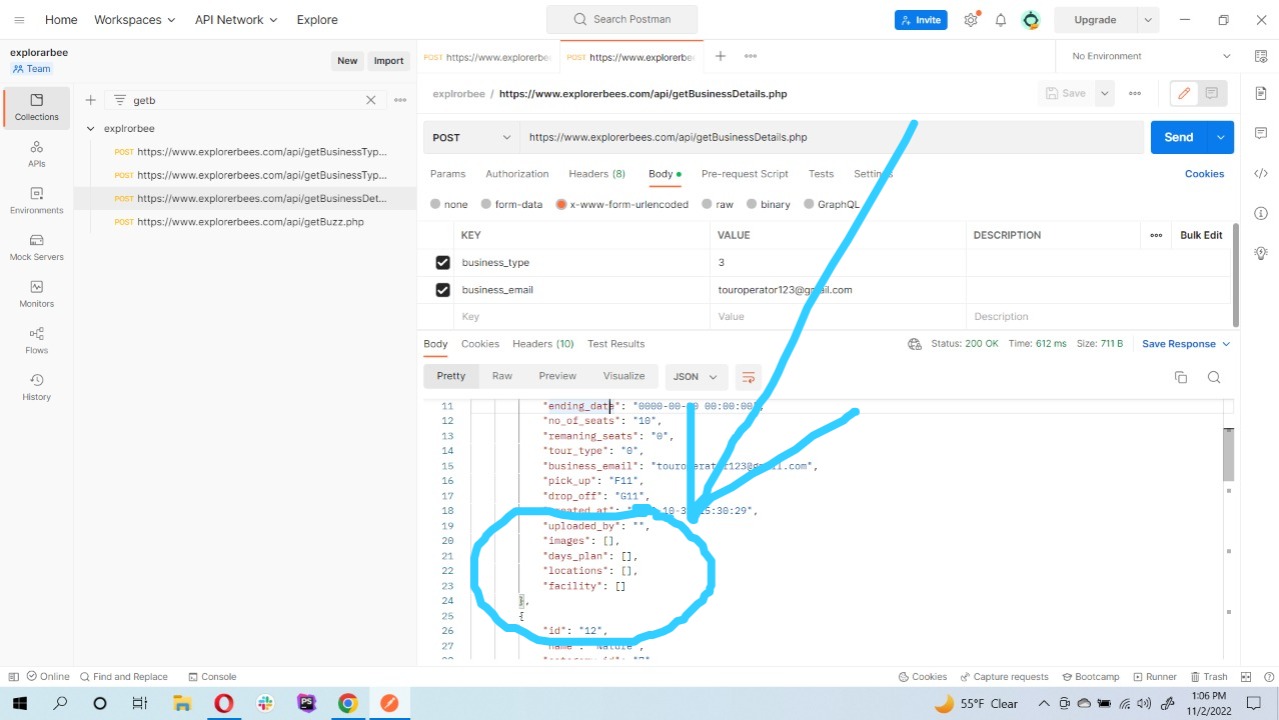Image resolution: width=1279 pixels, height=720 pixels.
Task: Click the request URL input field
Action: click(831, 137)
